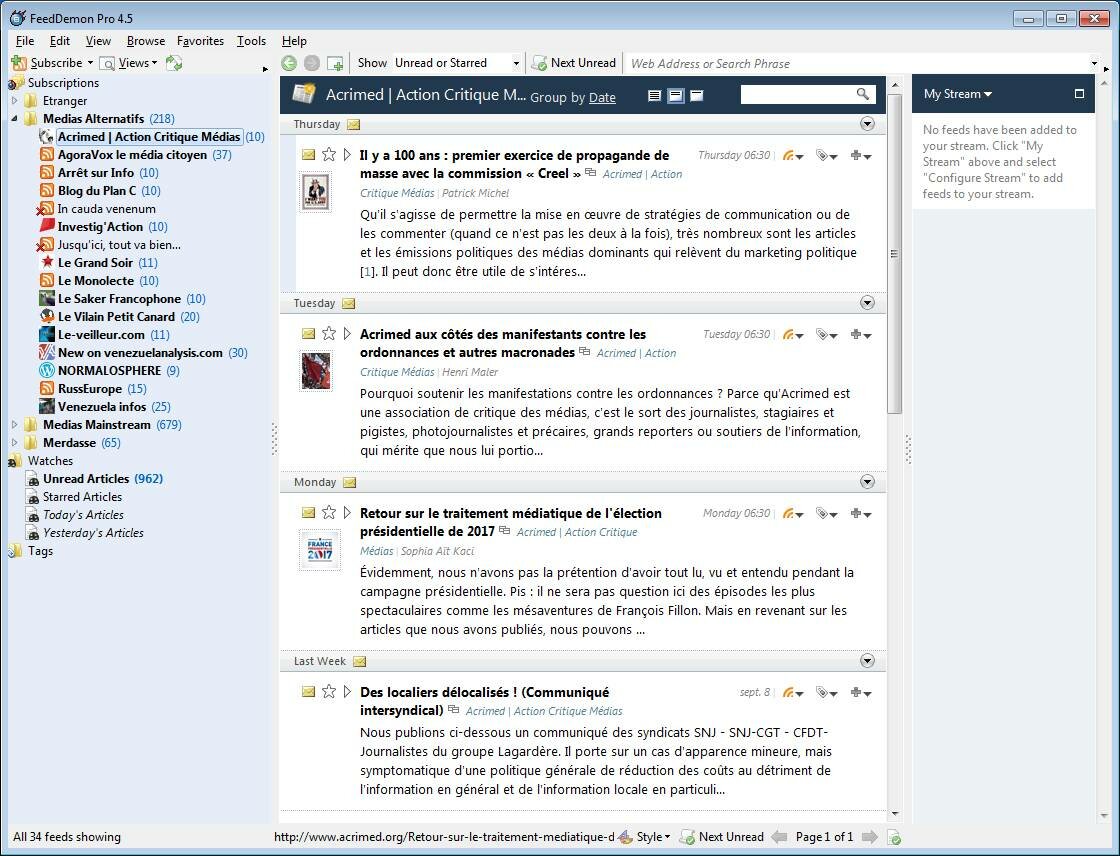This screenshot has height=856, width=1120.
Task: Open the Edit menu
Action: tap(59, 41)
